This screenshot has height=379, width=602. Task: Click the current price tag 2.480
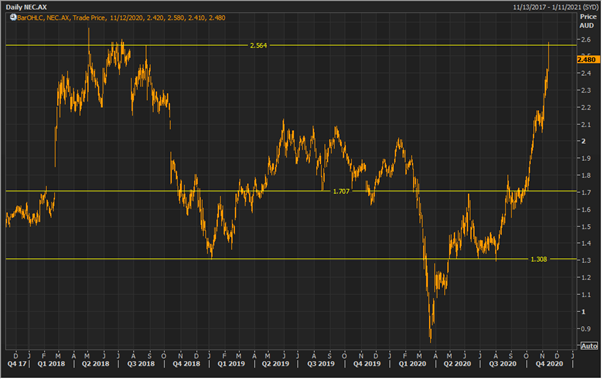point(587,60)
